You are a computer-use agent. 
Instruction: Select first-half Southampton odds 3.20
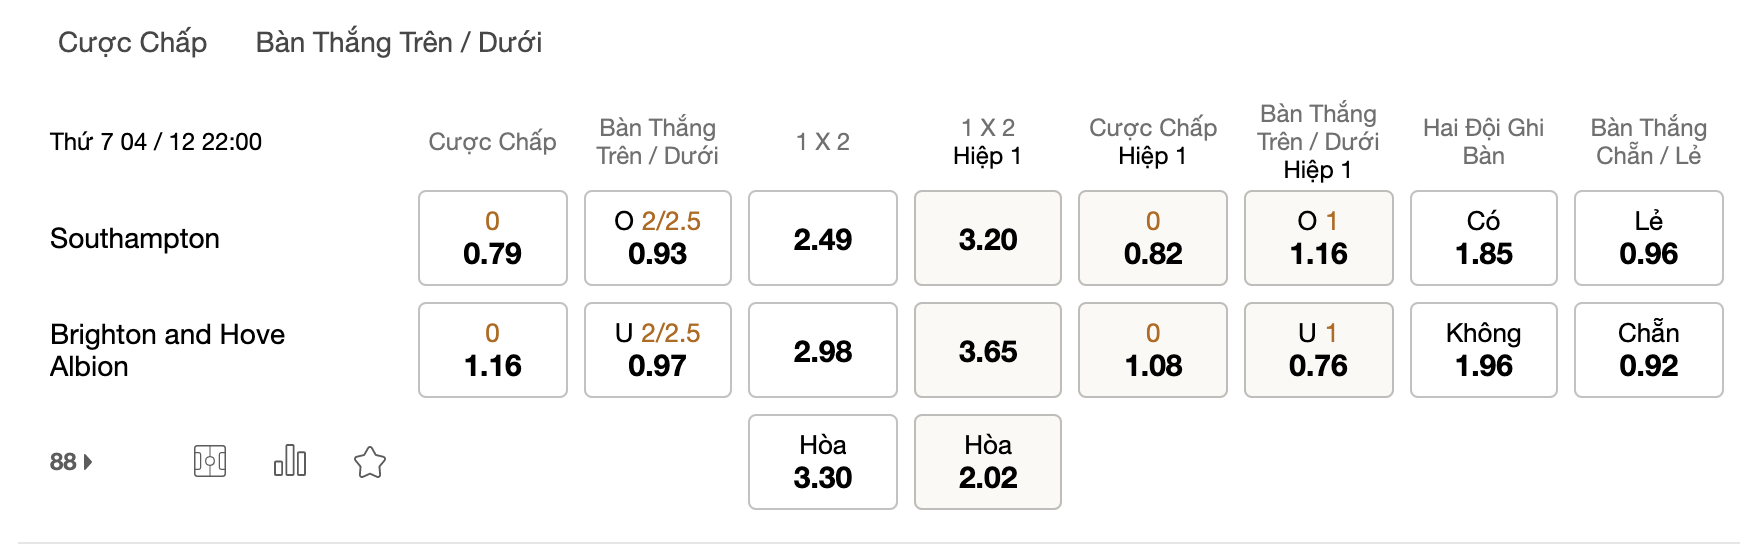click(x=988, y=238)
